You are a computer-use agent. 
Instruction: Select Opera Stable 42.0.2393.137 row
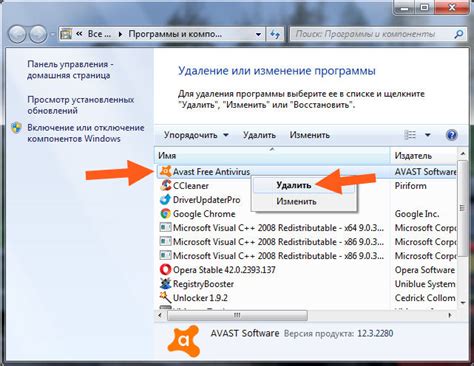[306, 270]
